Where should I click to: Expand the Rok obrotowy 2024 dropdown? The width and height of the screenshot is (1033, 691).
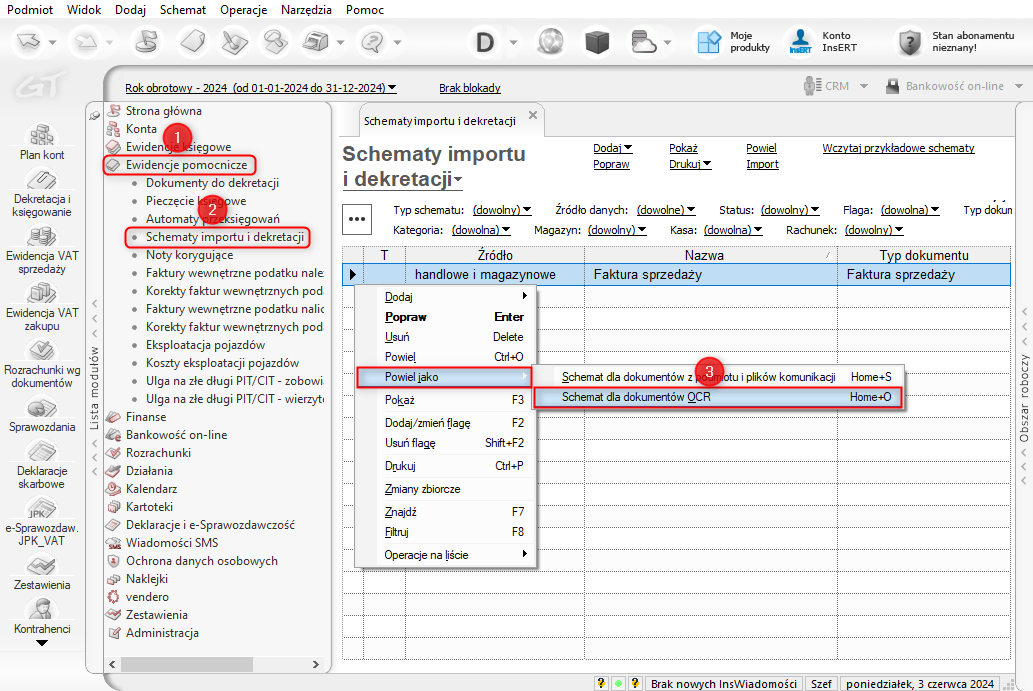pos(260,88)
